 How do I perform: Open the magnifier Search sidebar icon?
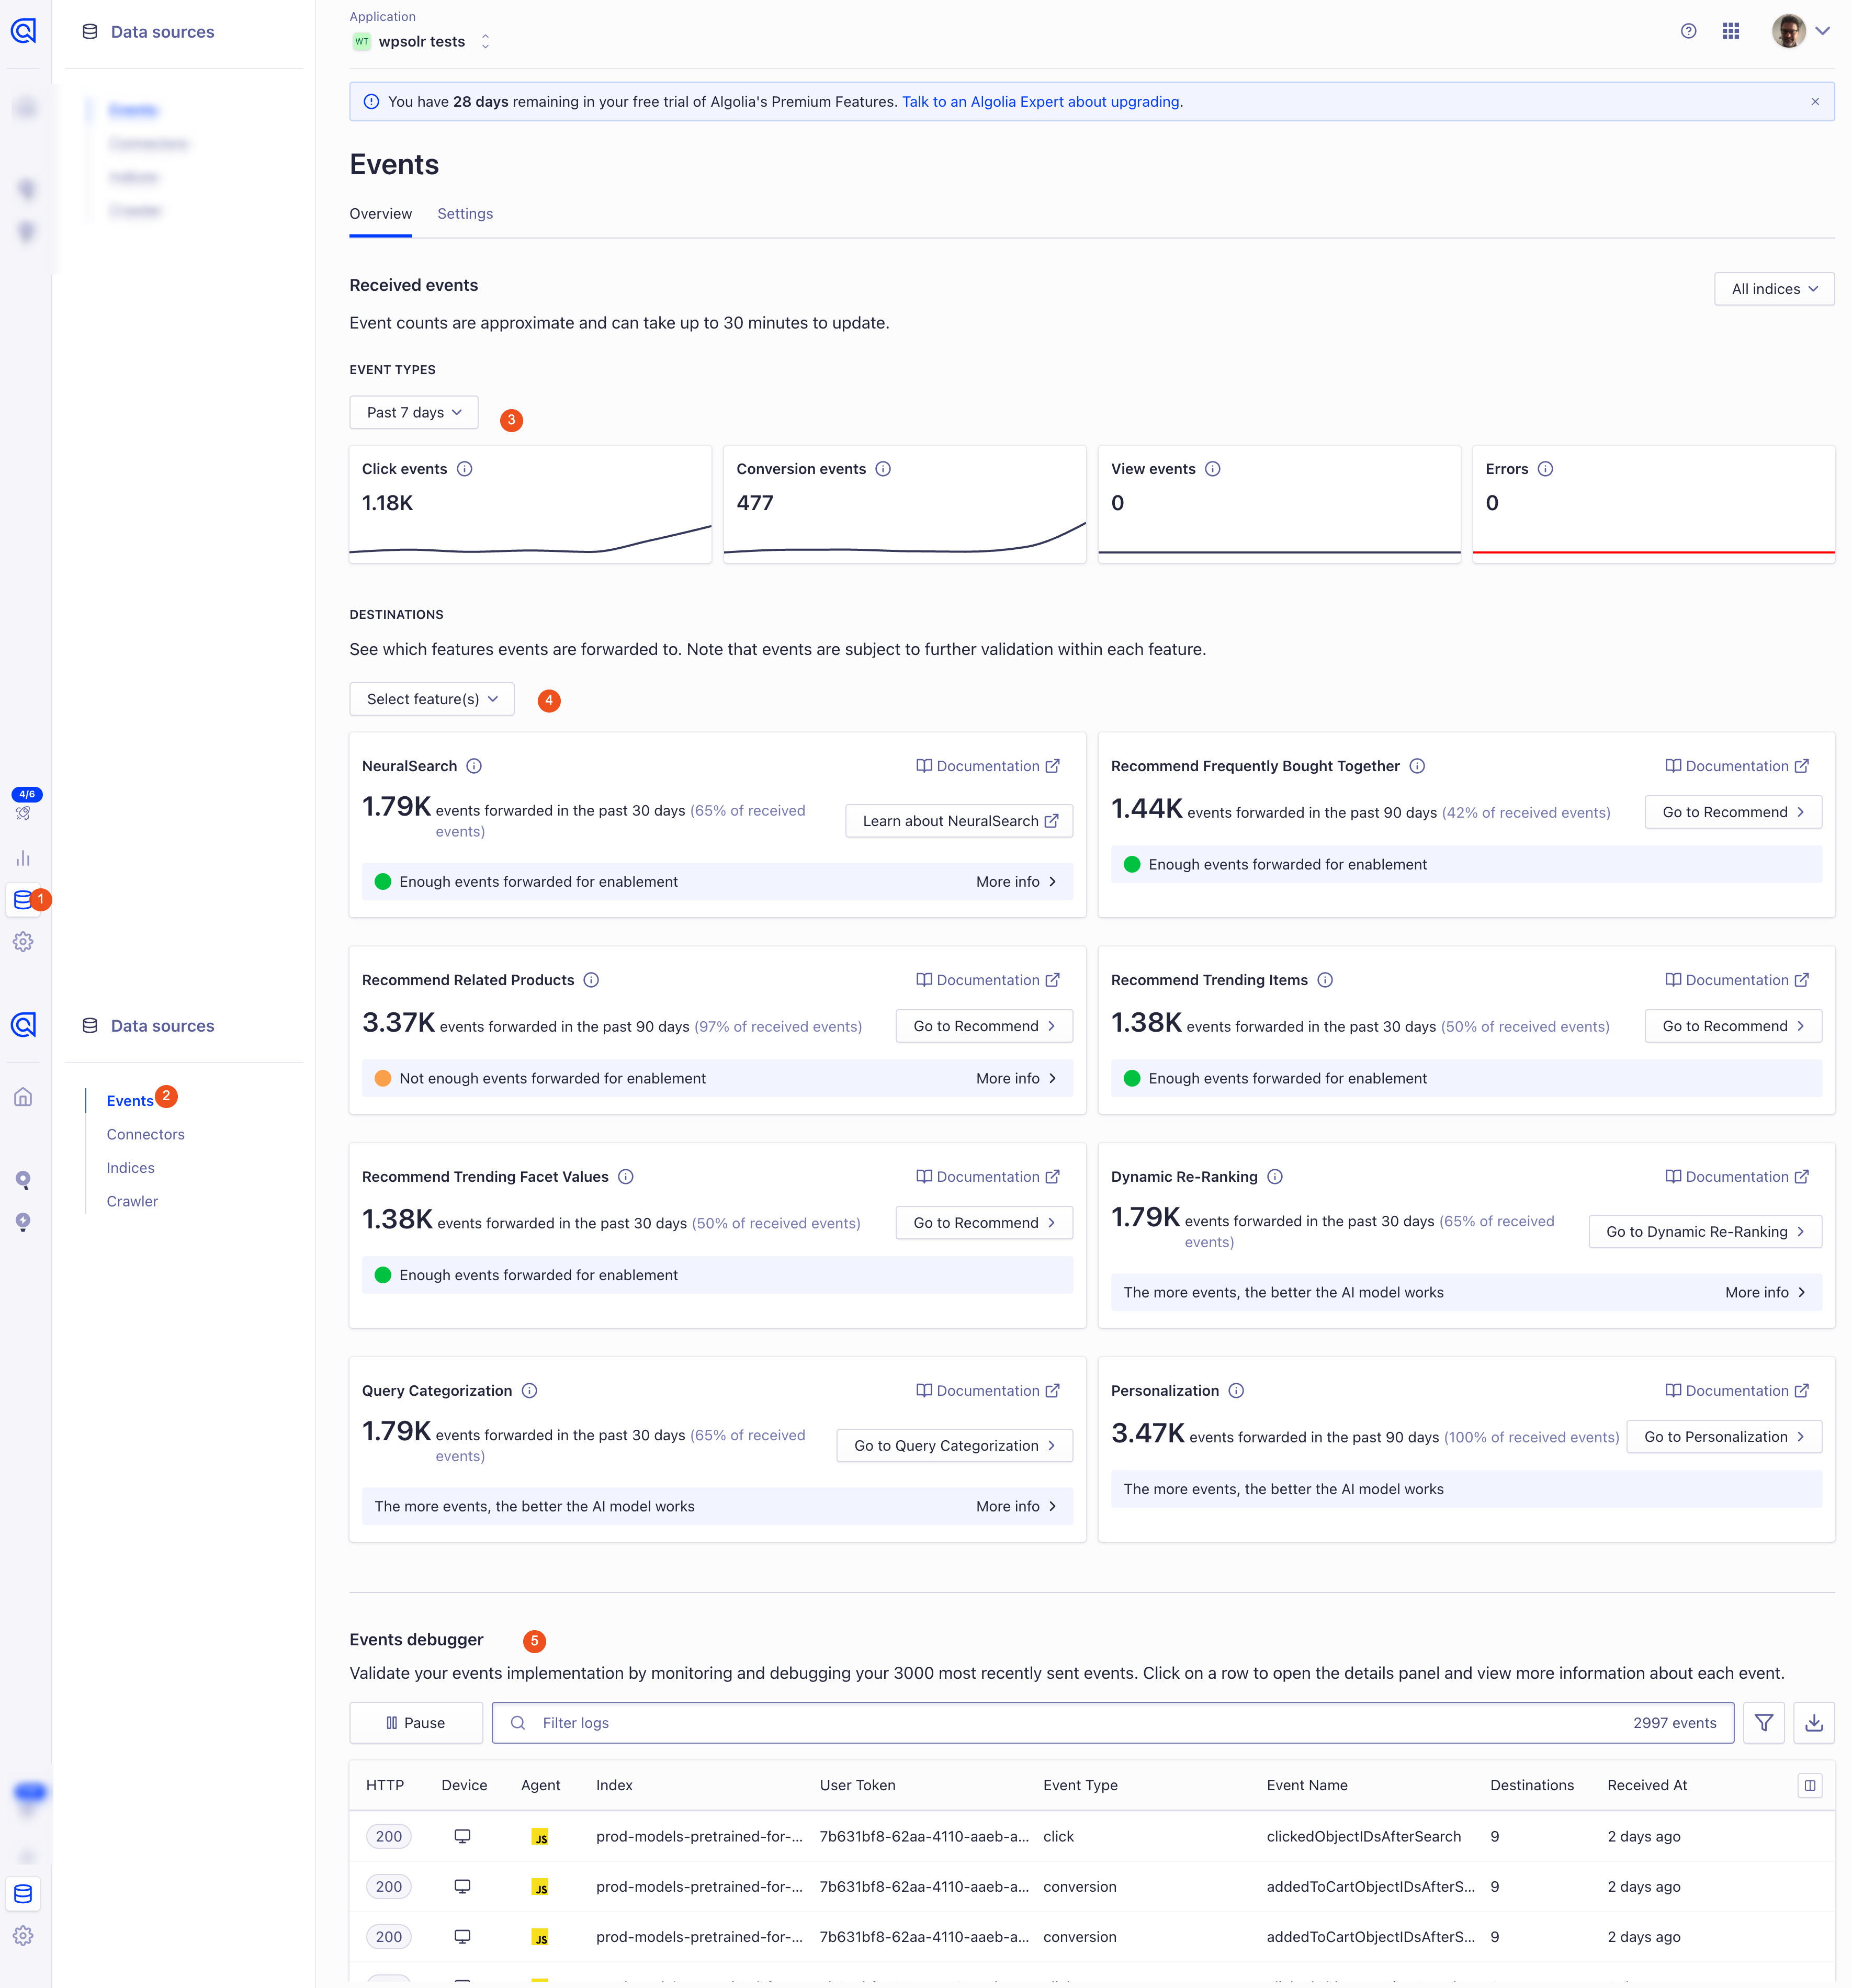(x=23, y=1180)
